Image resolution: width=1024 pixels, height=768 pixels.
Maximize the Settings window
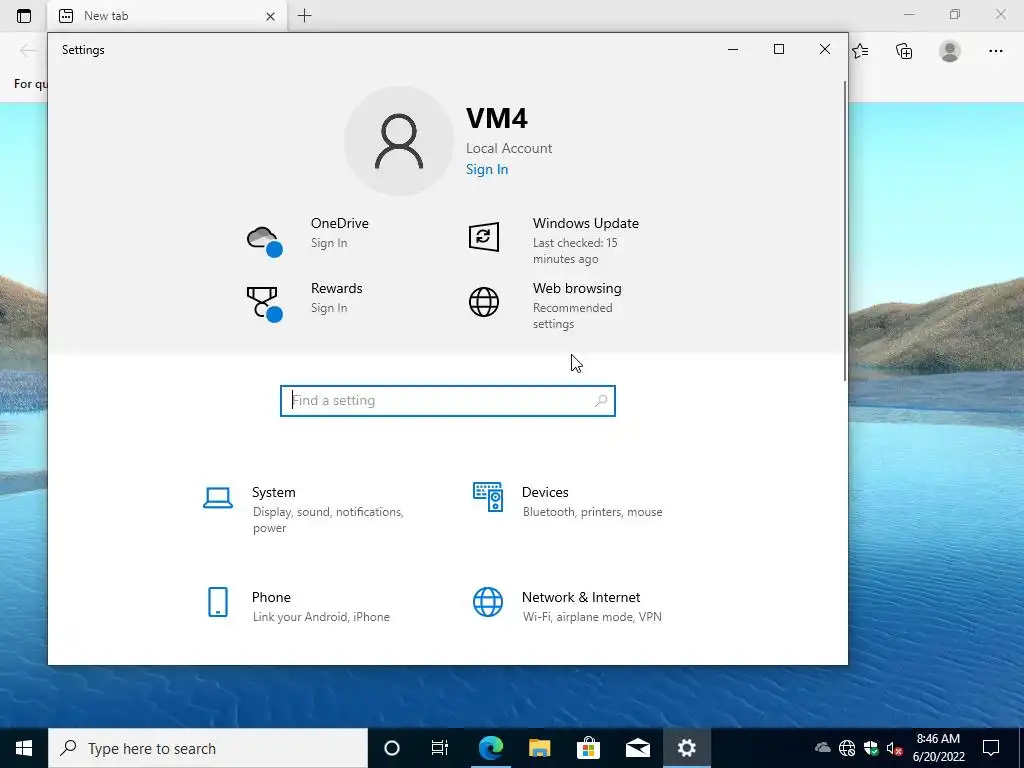[778, 50]
